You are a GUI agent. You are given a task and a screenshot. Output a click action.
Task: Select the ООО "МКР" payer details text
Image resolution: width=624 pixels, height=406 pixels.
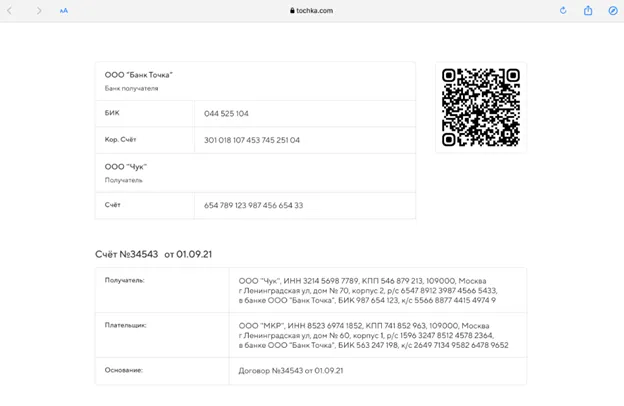point(373,335)
